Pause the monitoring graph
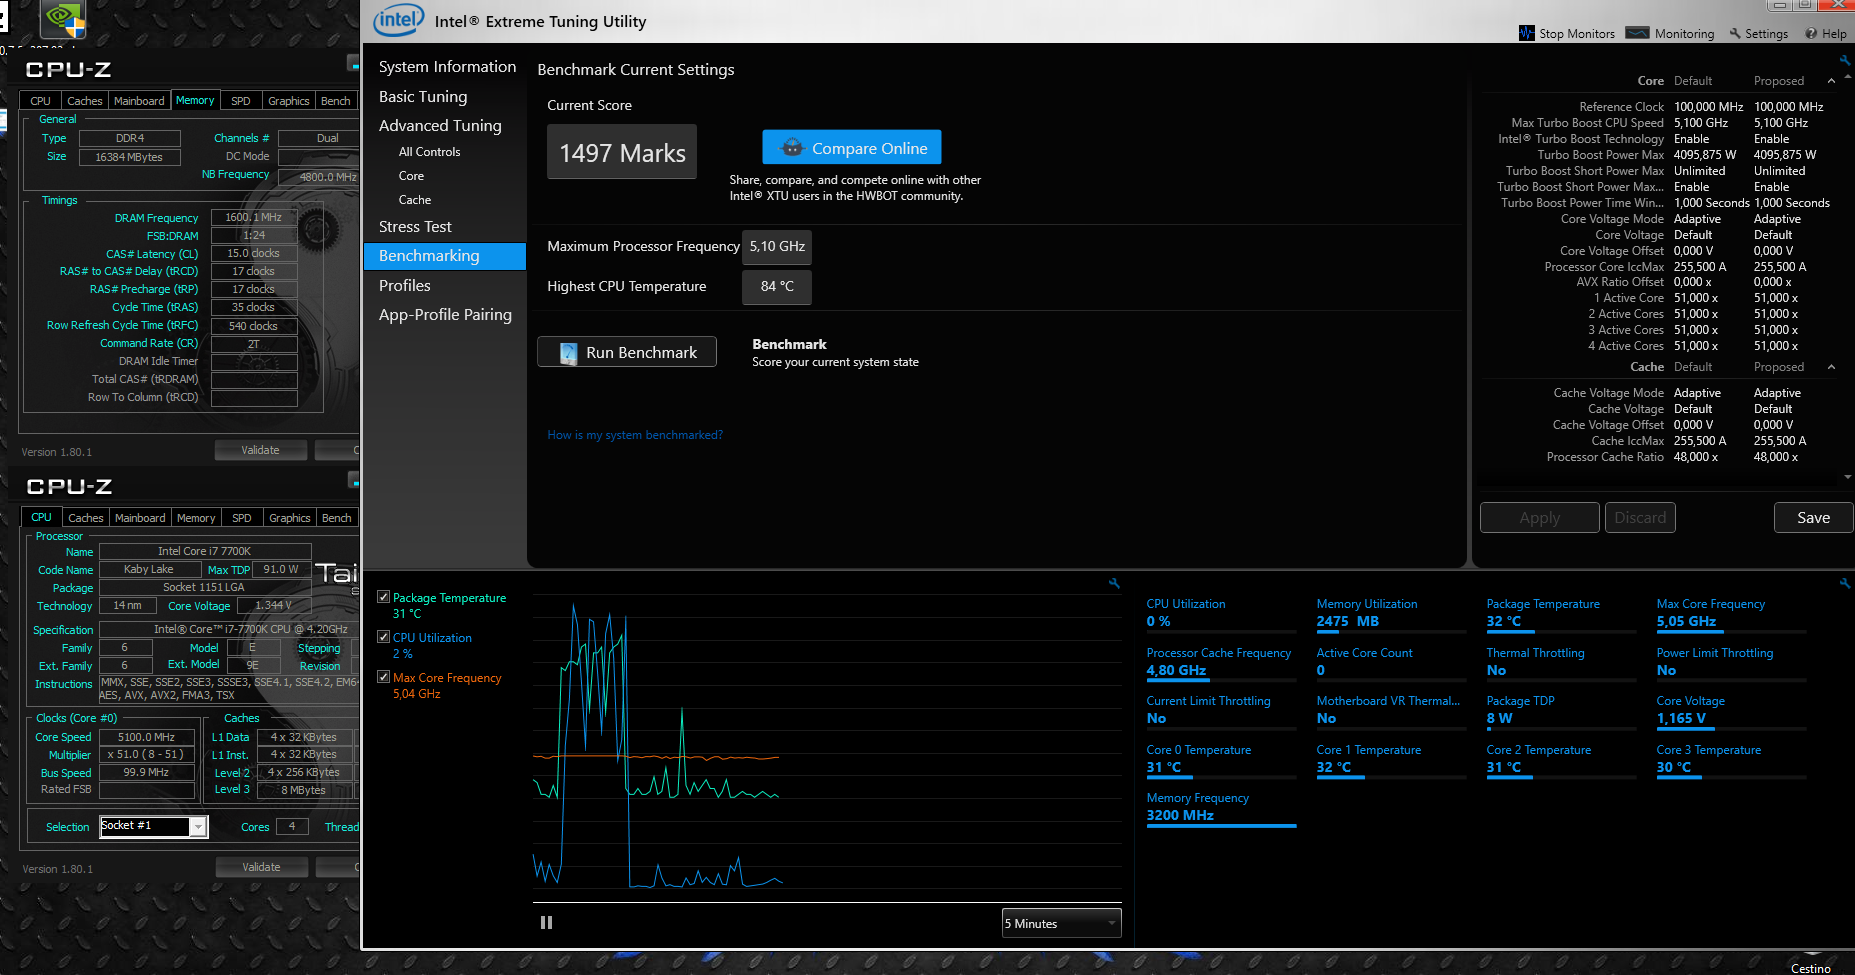 click(546, 922)
